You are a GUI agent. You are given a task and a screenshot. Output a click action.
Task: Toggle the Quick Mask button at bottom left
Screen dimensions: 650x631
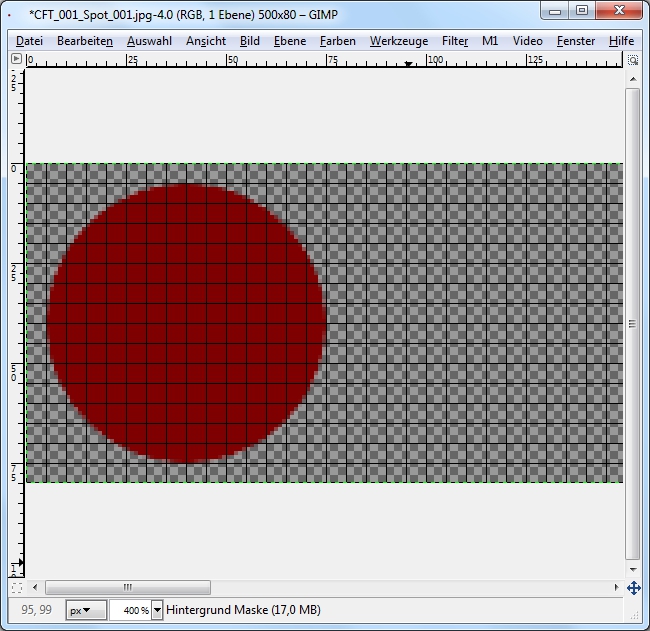(x=17, y=587)
